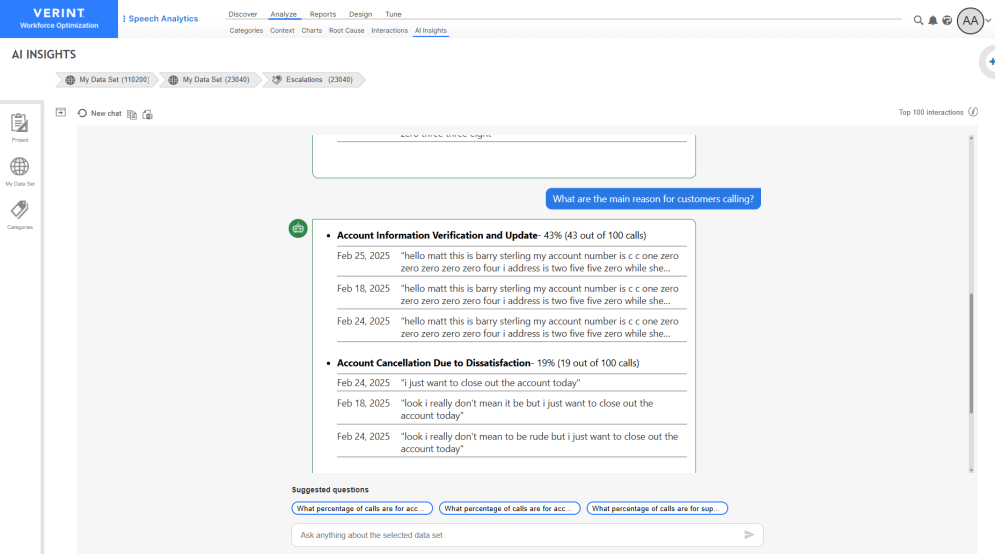Collapse the chat side panel icon

coord(61,112)
